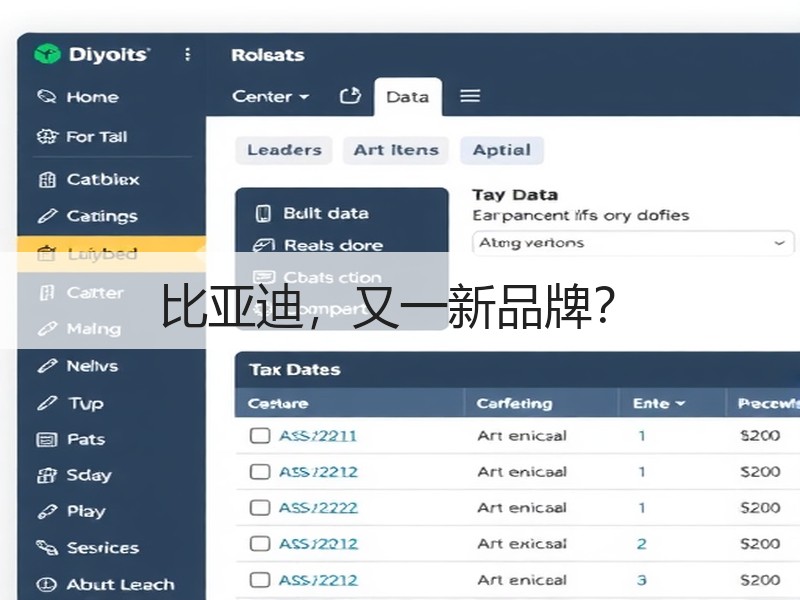
Task: Select the Aptial tab pill
Action: tap(502, 150)
